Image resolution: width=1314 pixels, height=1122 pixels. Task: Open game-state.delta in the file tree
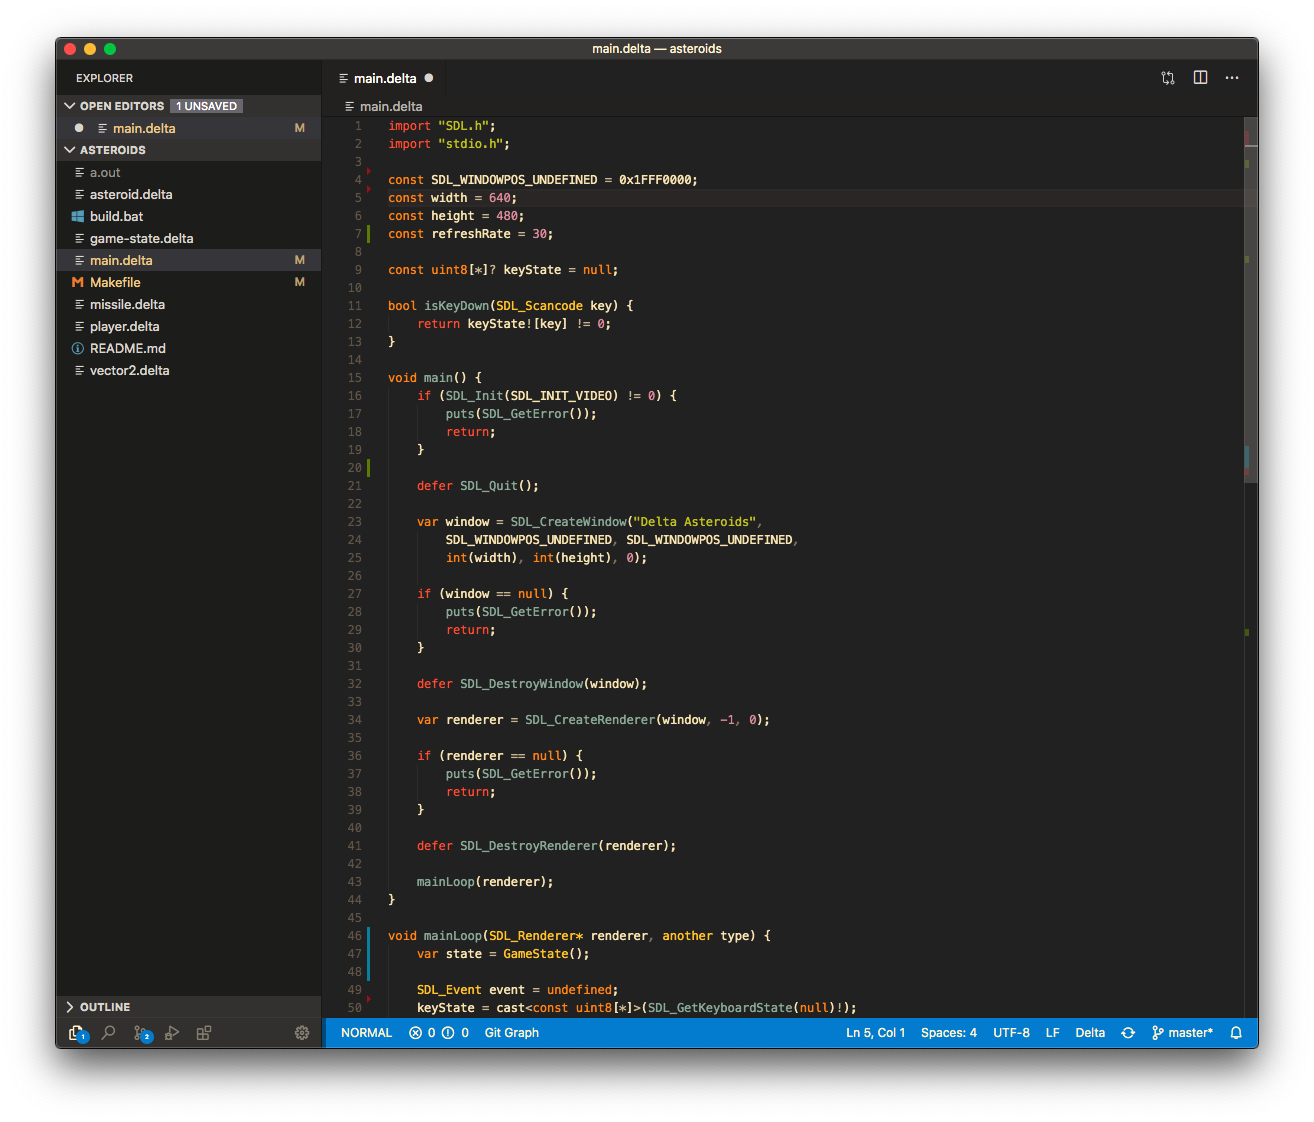189,238
